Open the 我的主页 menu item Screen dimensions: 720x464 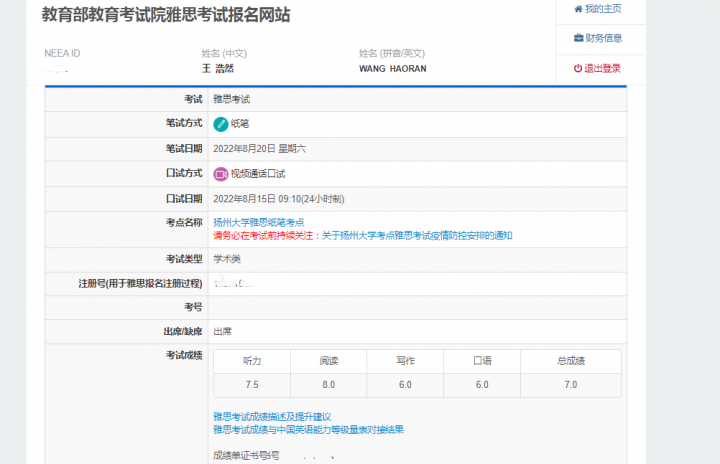[603, 9]
